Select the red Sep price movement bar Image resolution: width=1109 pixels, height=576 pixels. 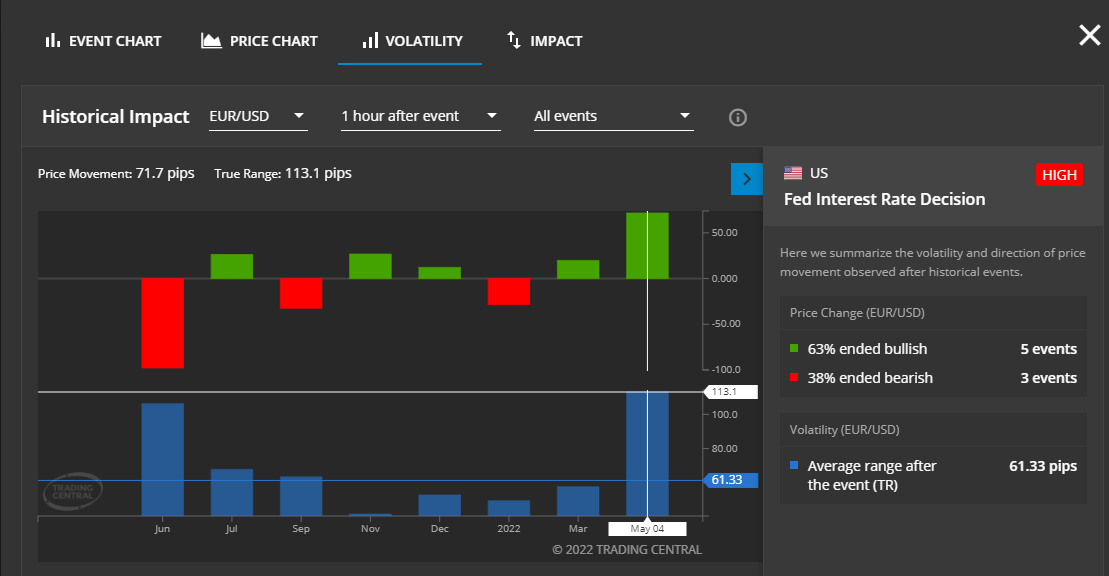click(x=301, y=293)
